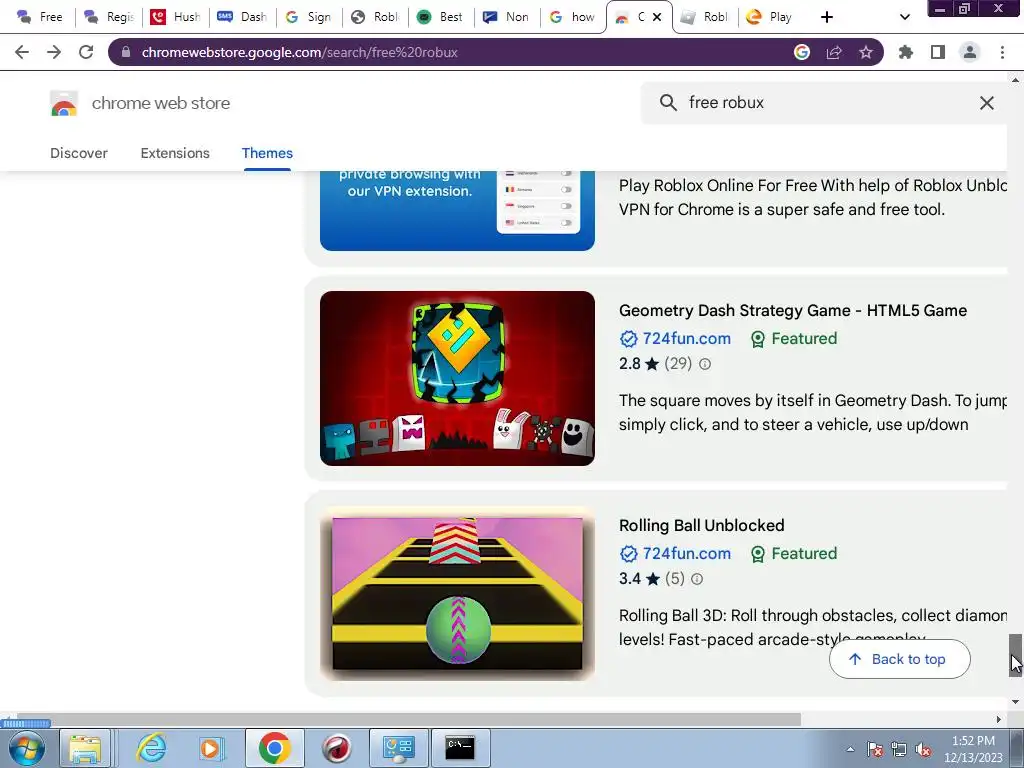The height and width of the screenshot is (768, 1024).
Task: Go forward to the next page
Action: point(54,52)
